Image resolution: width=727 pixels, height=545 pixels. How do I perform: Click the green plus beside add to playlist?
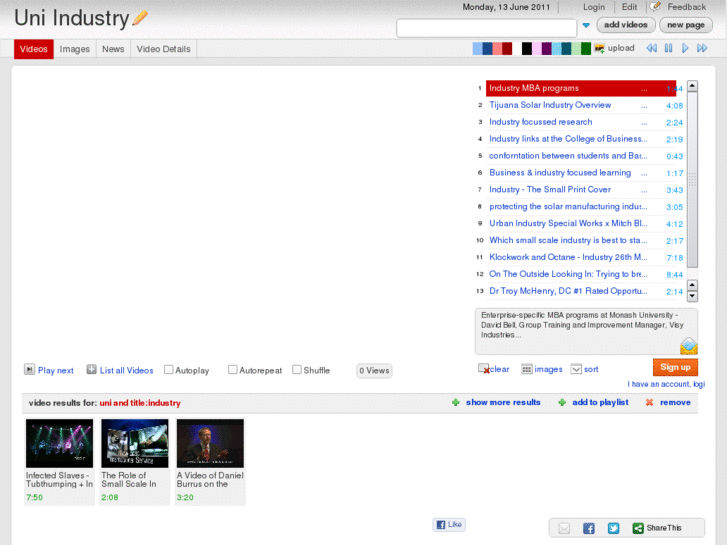pos(562,403)
